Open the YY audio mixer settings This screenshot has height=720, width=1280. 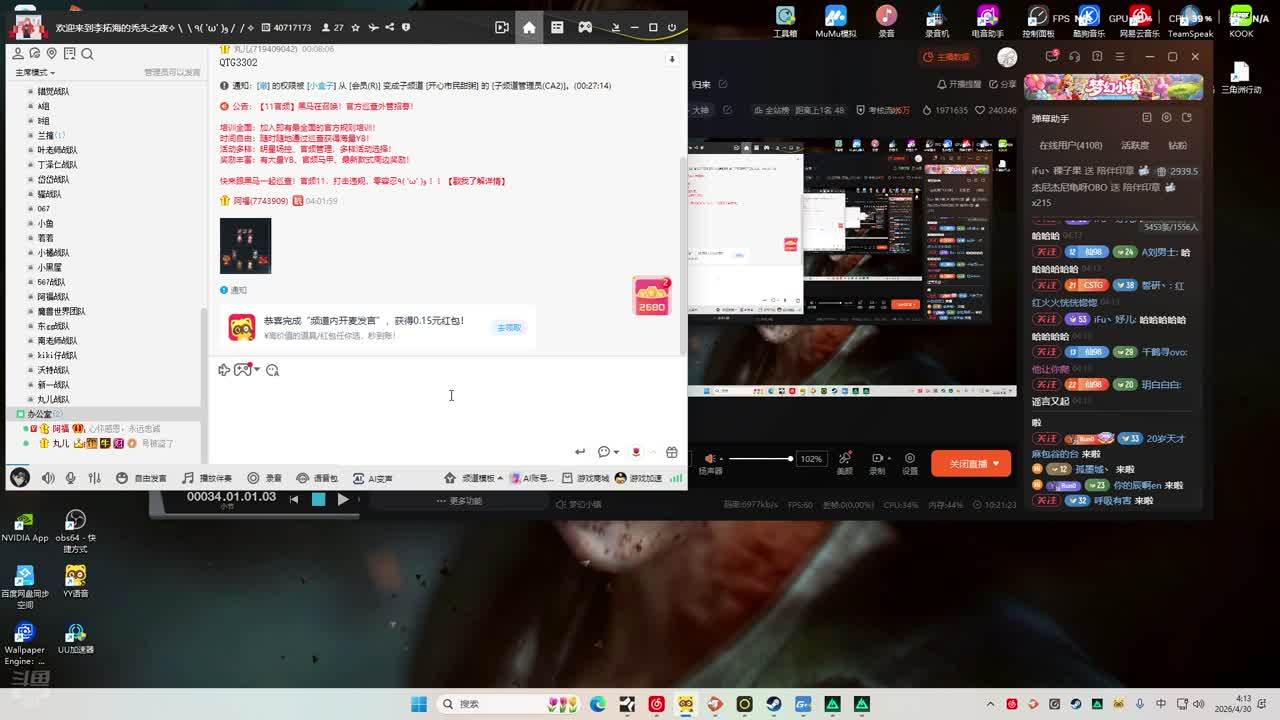pyautogui.click(x=94, y=478)
